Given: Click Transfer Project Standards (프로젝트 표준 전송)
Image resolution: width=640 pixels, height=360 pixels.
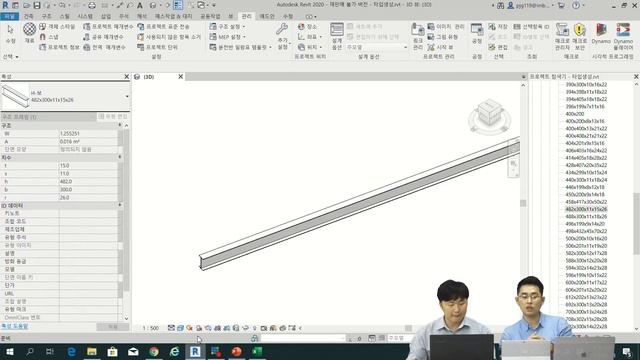Looking at the screenshot, I should point(163,27).
